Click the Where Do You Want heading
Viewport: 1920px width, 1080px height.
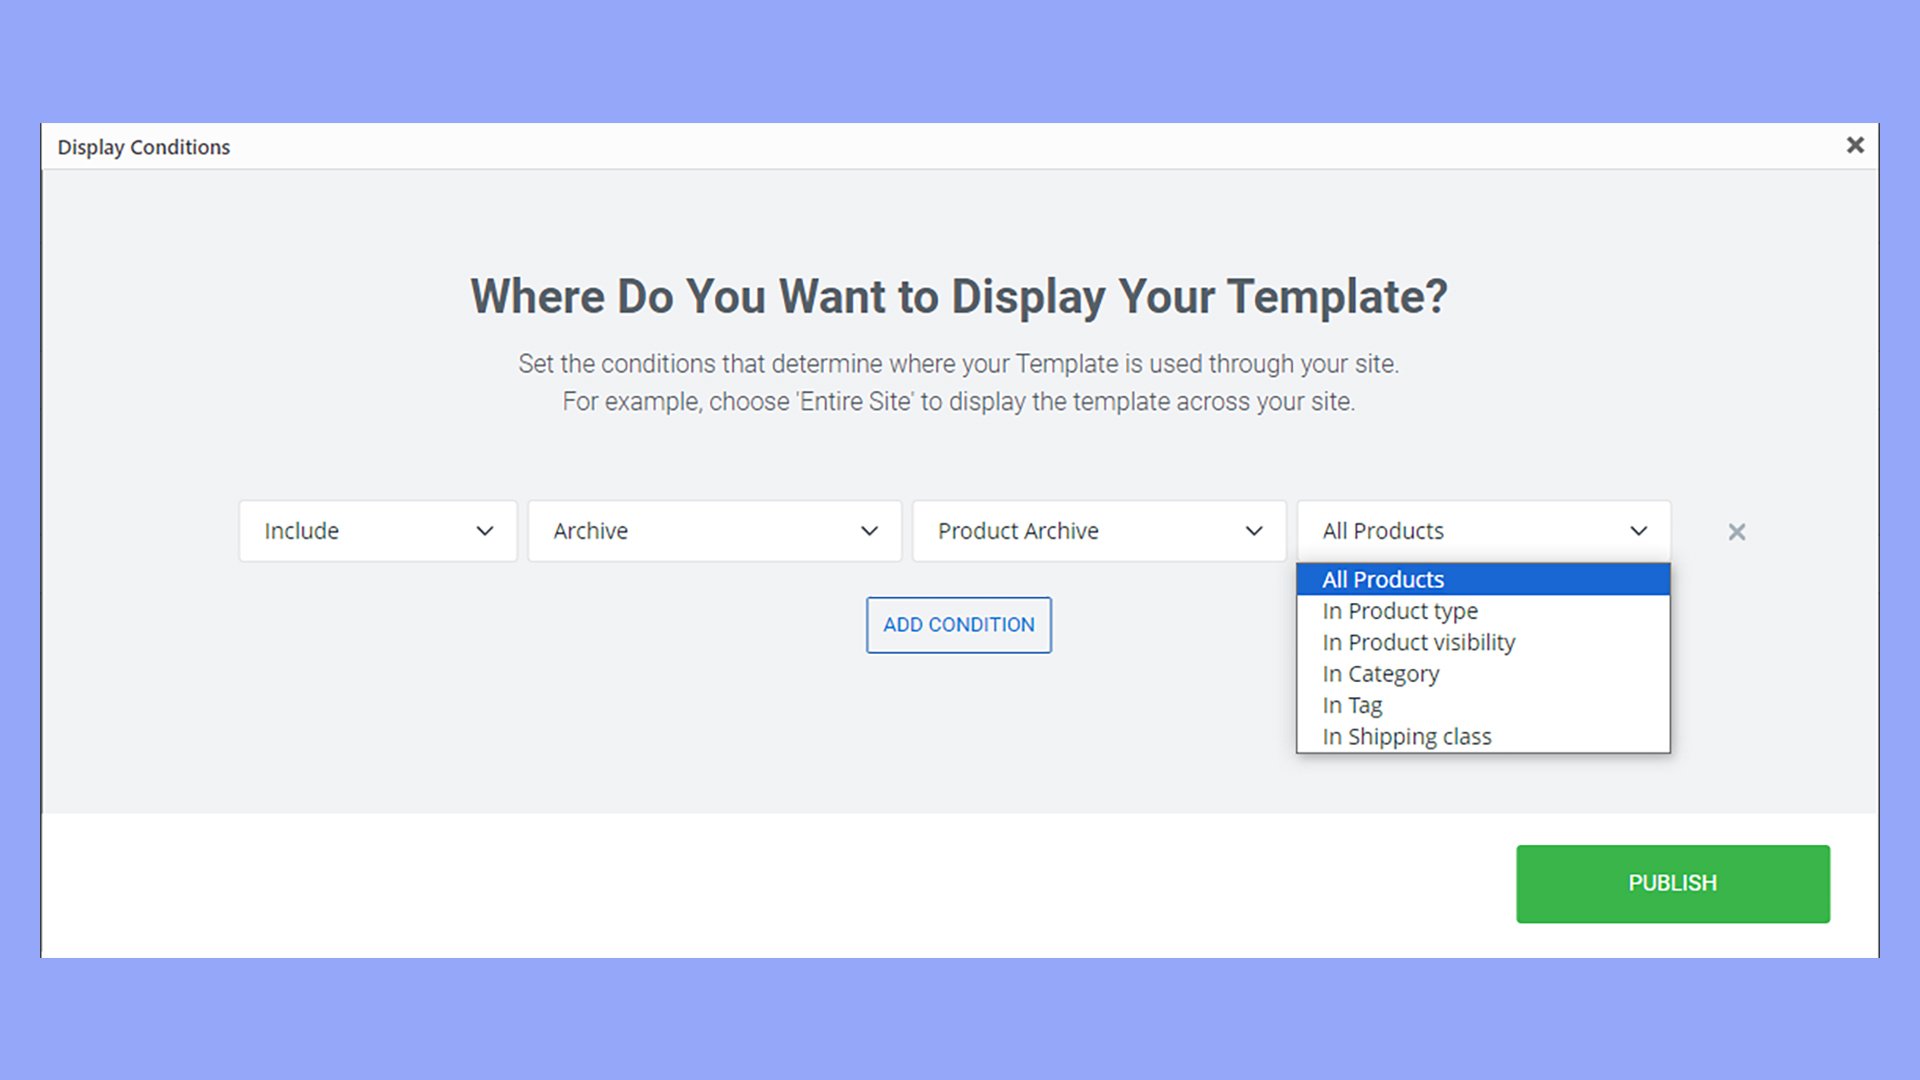click(x=958, y=297)
